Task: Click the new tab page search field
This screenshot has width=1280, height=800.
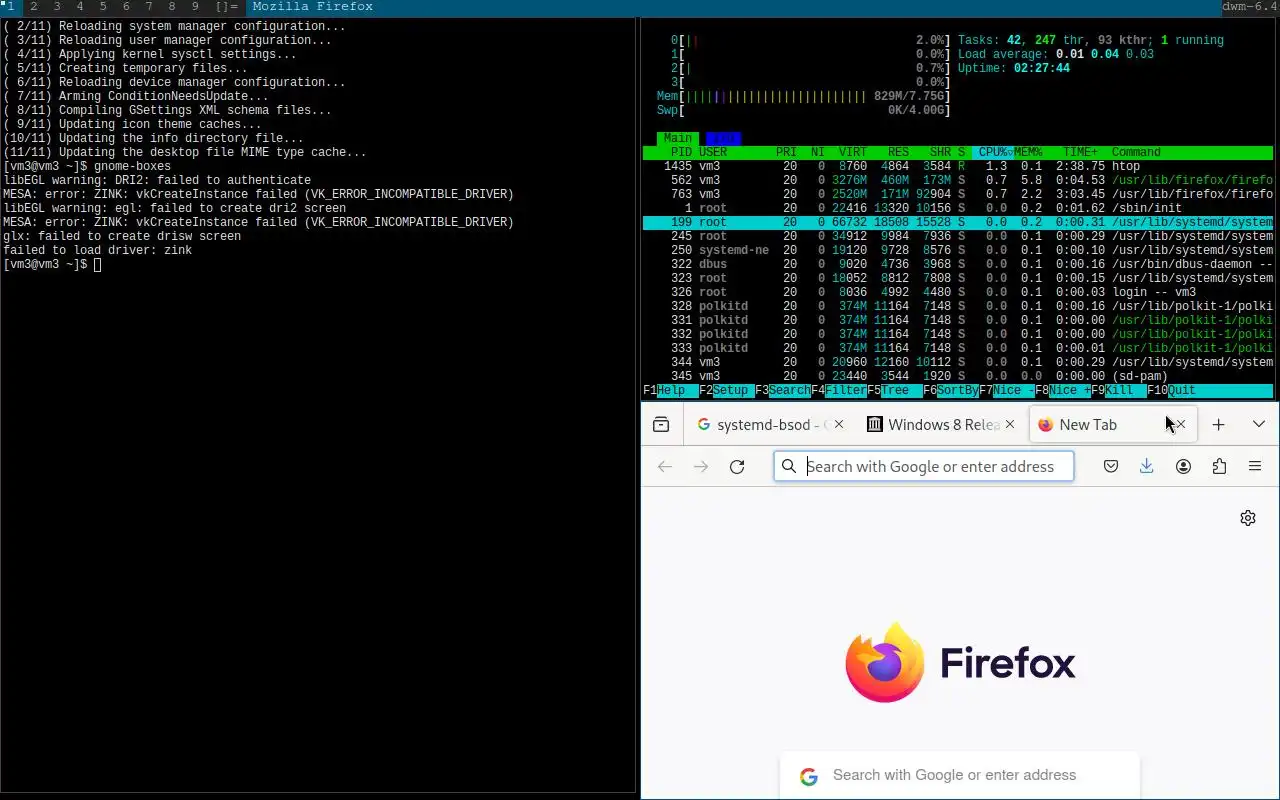Action: tap(960, 775)
